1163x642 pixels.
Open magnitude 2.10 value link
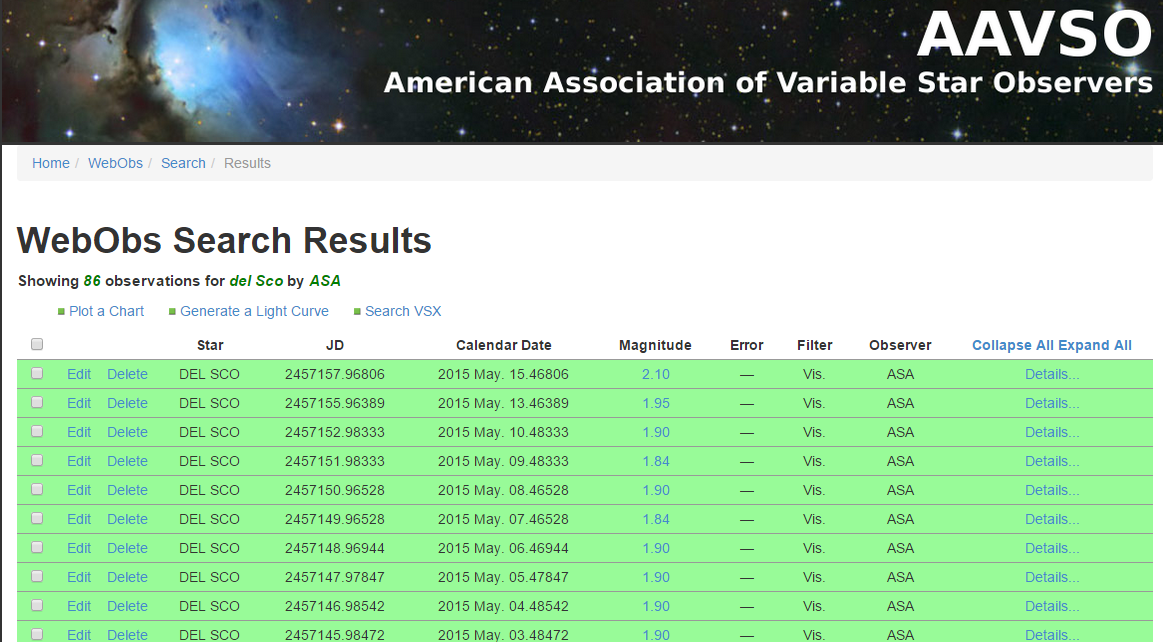[x=656, y=374]
